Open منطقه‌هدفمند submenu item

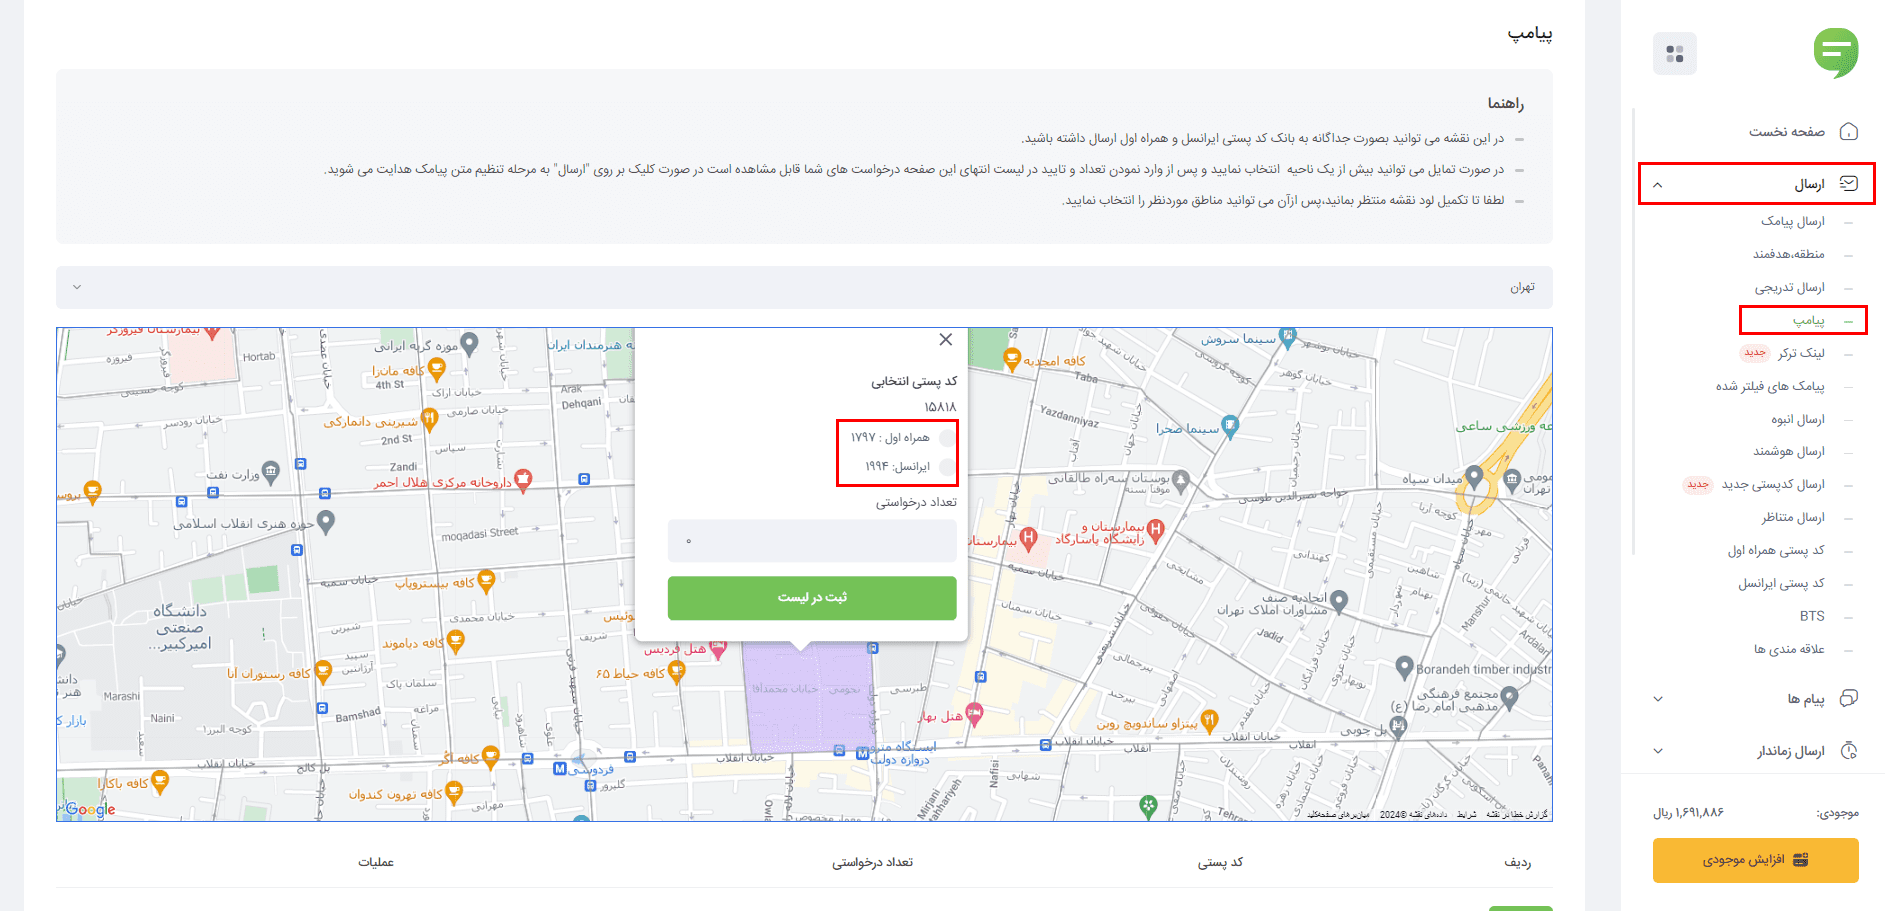[1789, 254]
